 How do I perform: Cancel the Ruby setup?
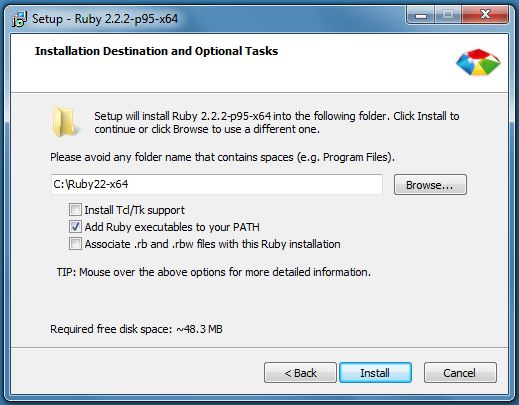460,373
